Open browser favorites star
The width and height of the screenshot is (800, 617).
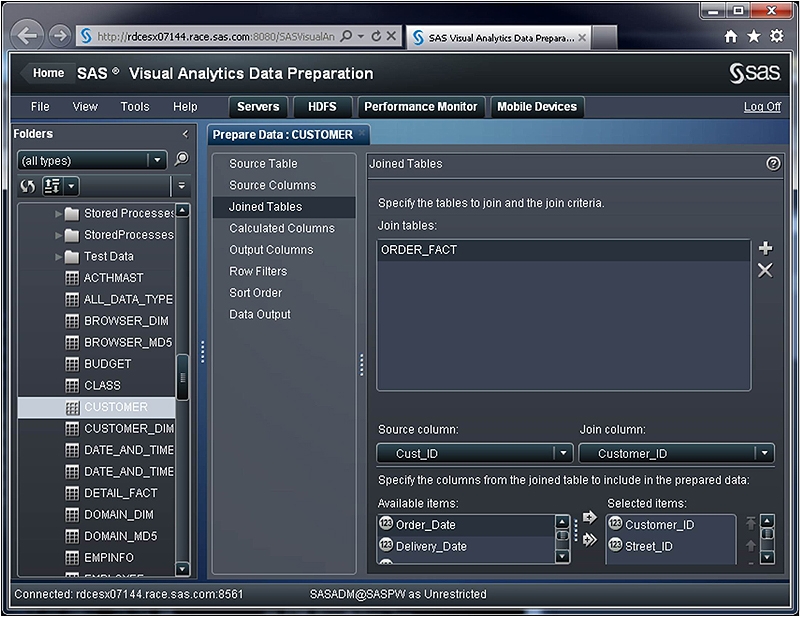(x=754, y=36)
